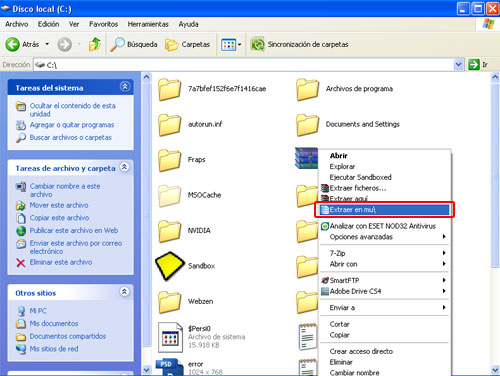500x376 pixels.
Task: Select the error PSD file icon
Action: [170, 367]
